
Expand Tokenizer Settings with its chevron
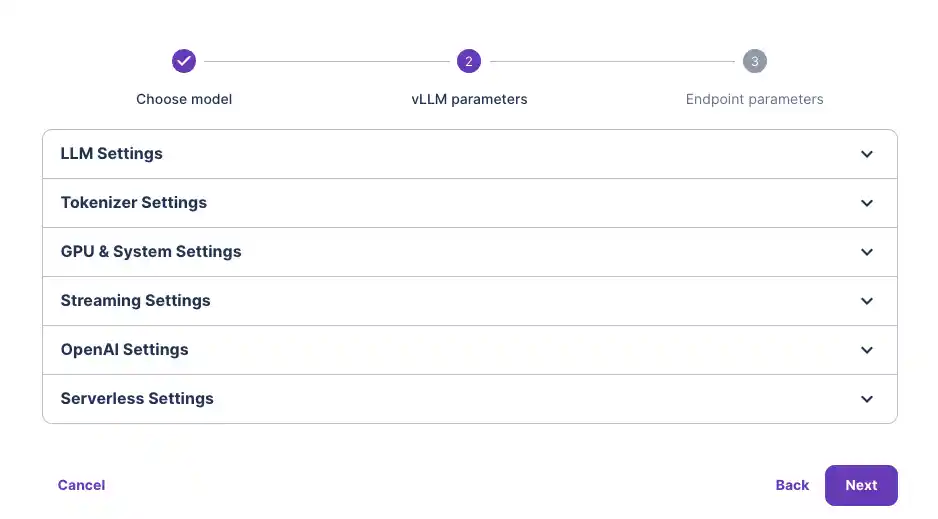click(x=867, y=203)
